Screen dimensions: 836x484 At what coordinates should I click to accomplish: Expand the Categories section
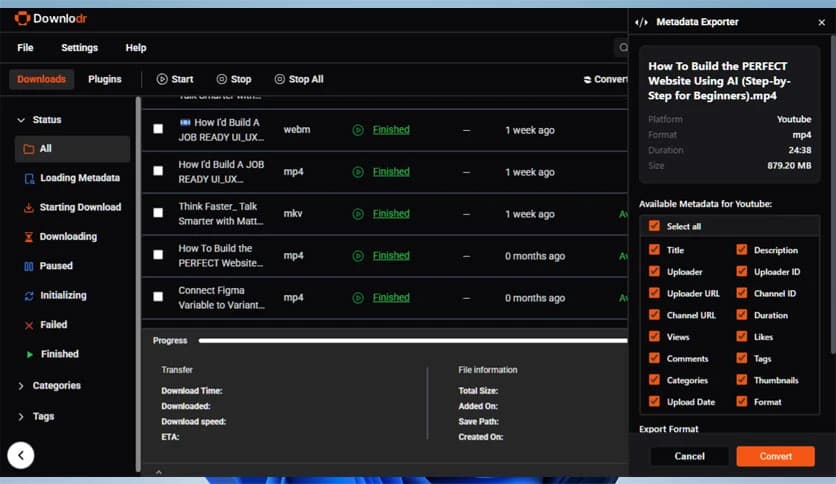point(21,386)
